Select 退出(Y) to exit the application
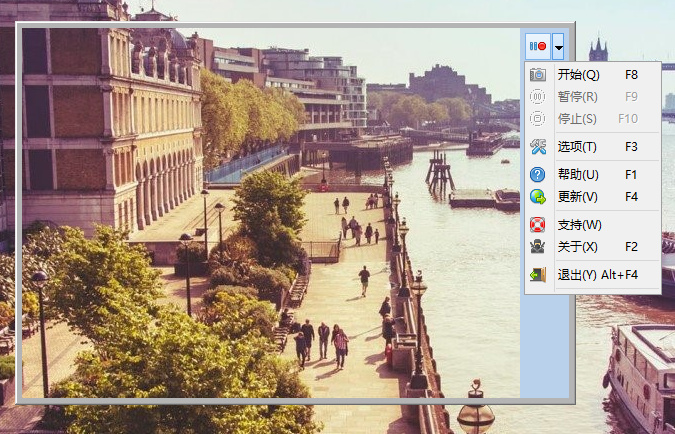The image size is (675, 434). tap(577, 275)
